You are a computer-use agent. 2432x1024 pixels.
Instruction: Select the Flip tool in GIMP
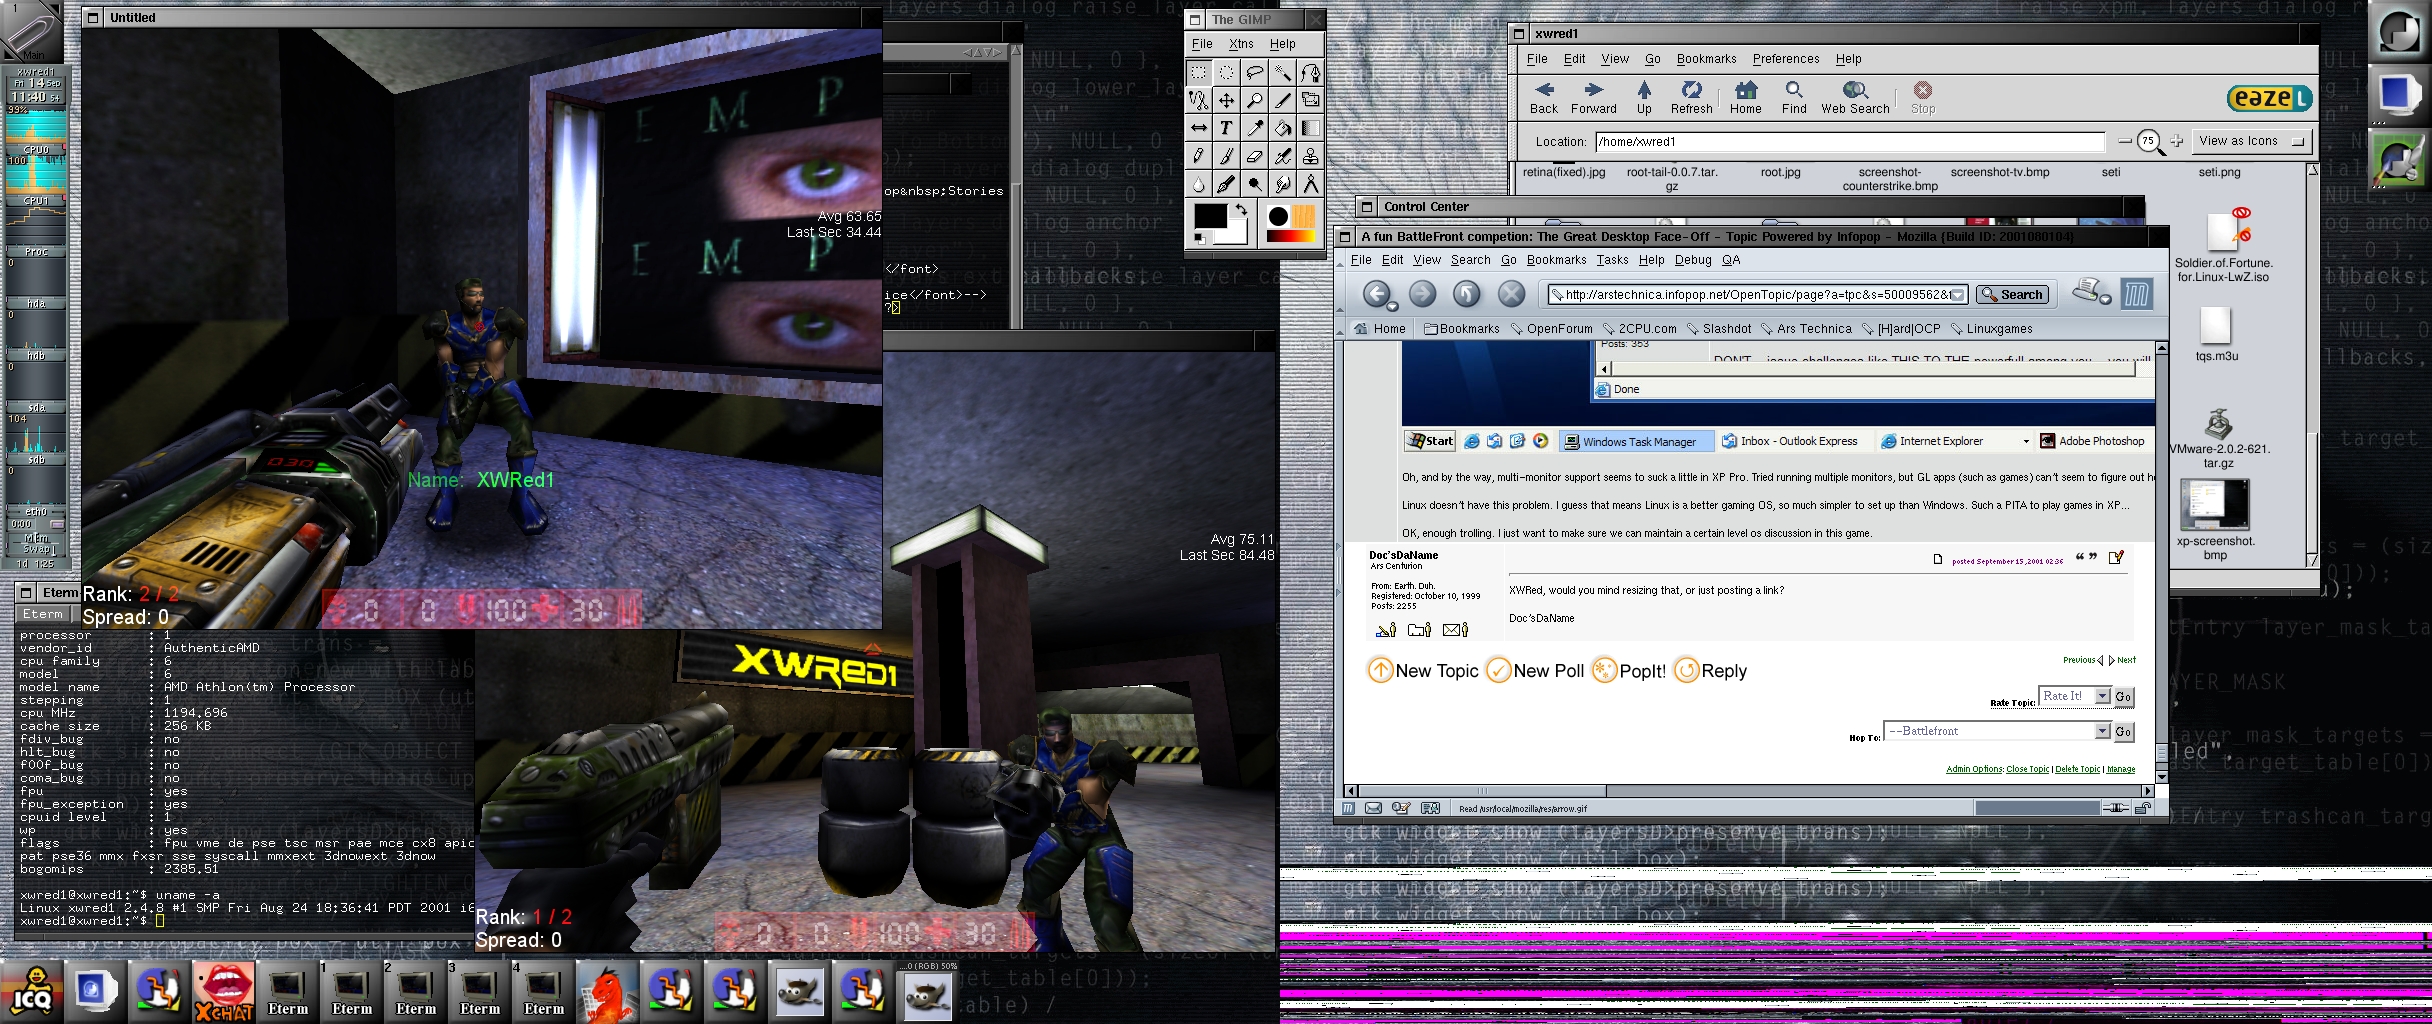point(1198,128)
